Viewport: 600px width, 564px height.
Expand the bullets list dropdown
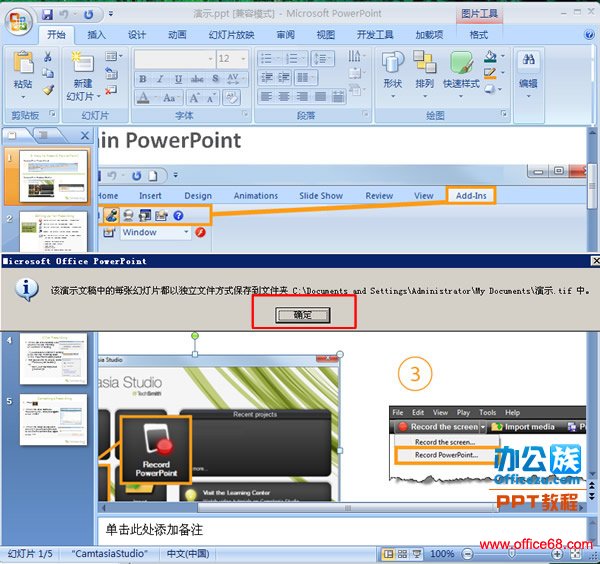tap(279, 59)
